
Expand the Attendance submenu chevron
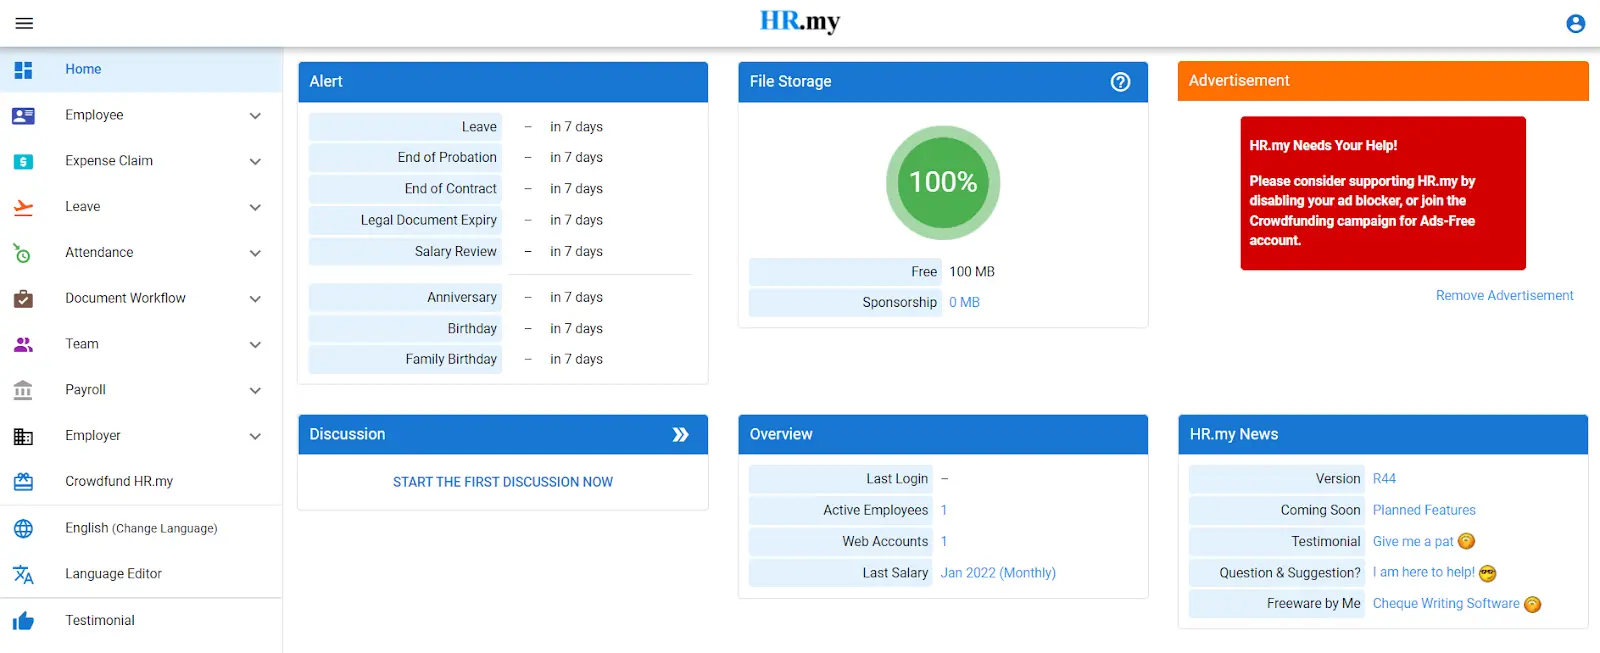tap(255, 253)
